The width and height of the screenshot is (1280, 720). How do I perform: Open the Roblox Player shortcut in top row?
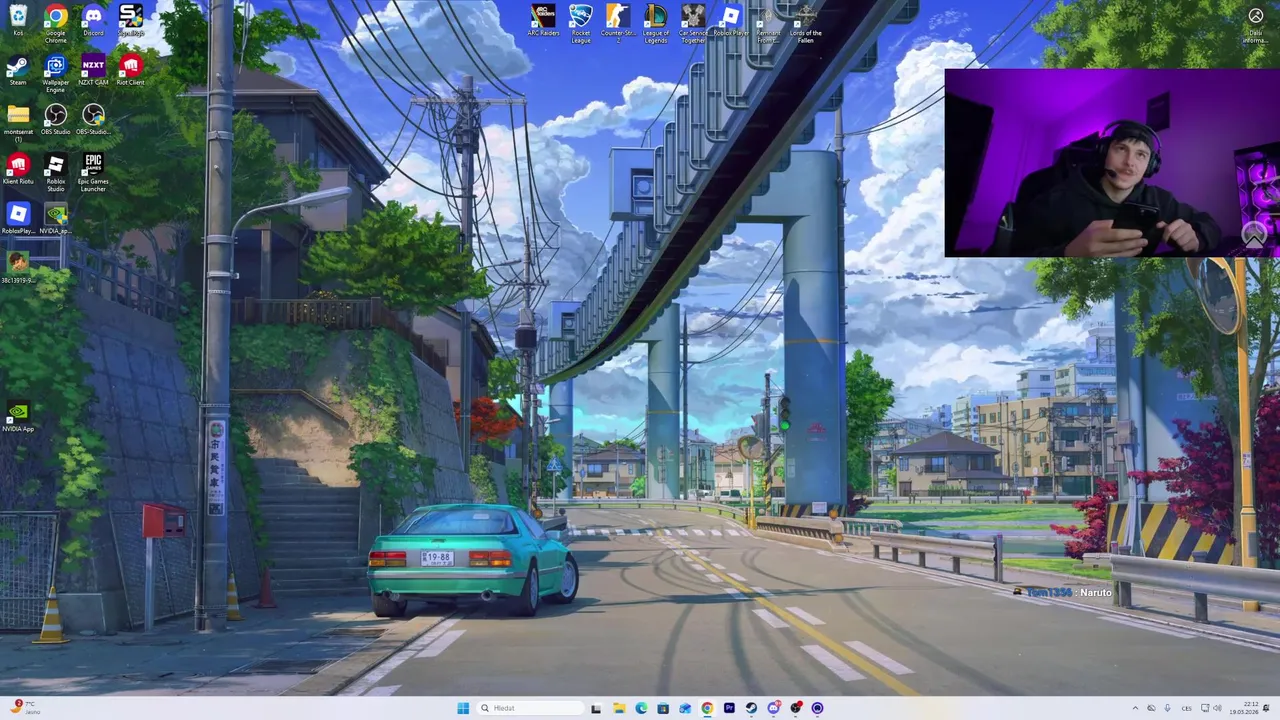(x=731, y=21)
